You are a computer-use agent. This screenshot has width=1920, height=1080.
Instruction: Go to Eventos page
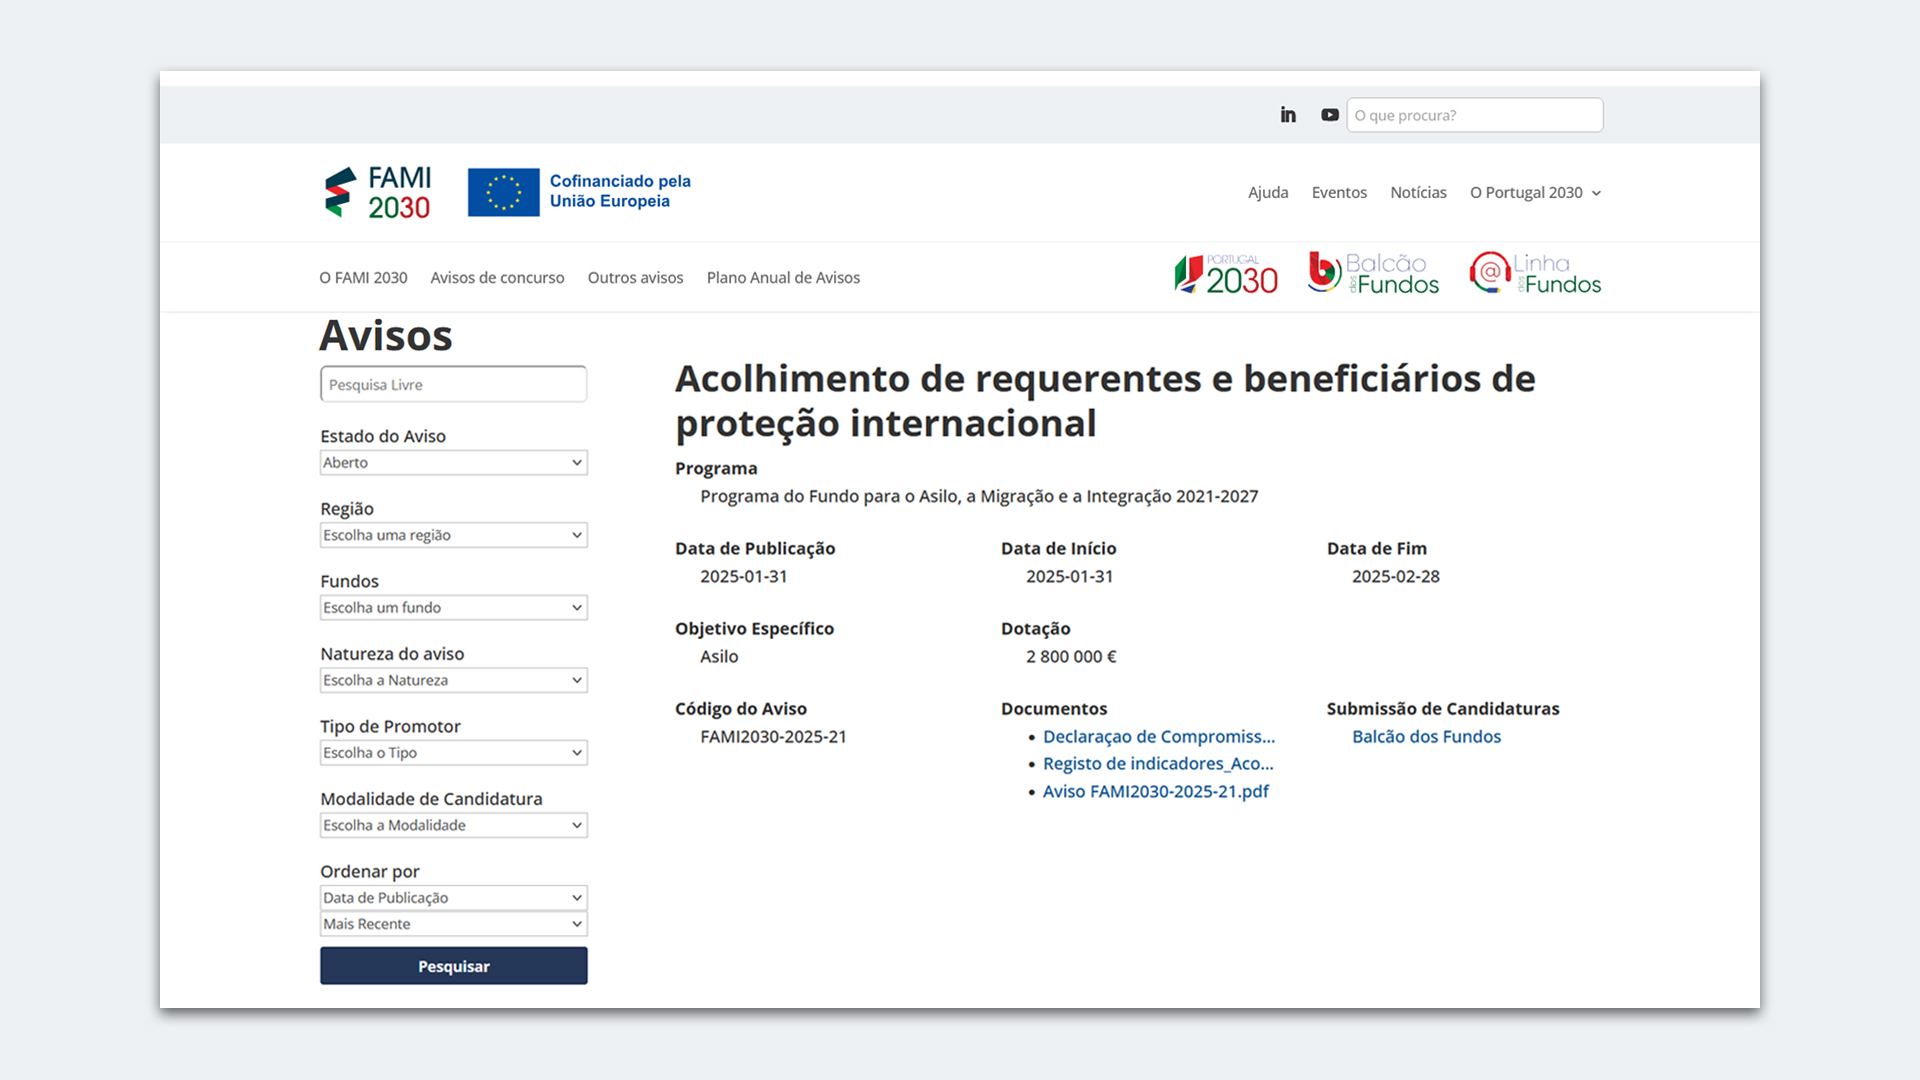coord(1339,193)
